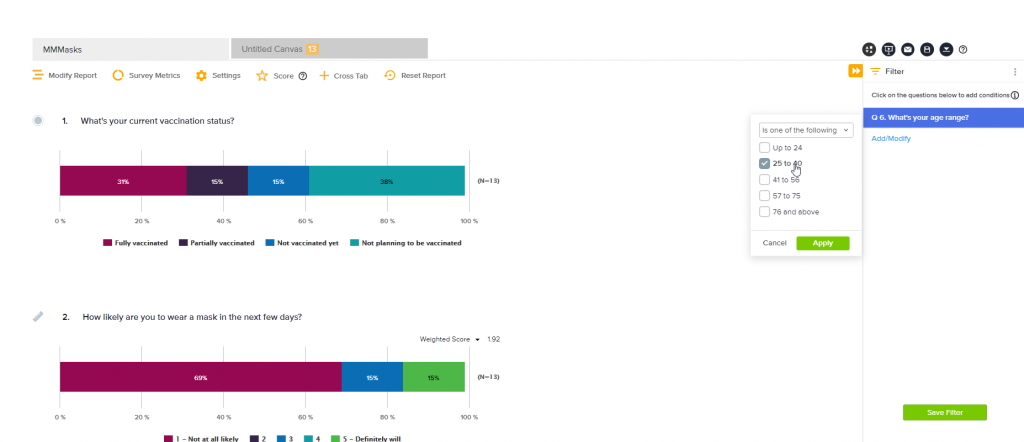Viewport: 1024px width, 442px height.
Task: Click the 'Fully vaccinated' legend color swatch
Action: (108, 242)
